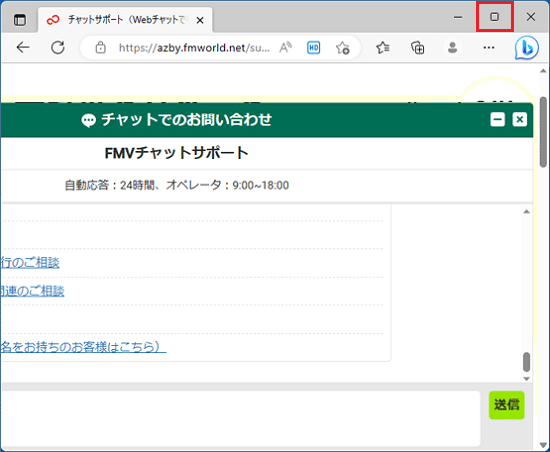Click the chat scroll down arrow
Image resolution: width=550 pixels, height=452 pixels.
526,378
